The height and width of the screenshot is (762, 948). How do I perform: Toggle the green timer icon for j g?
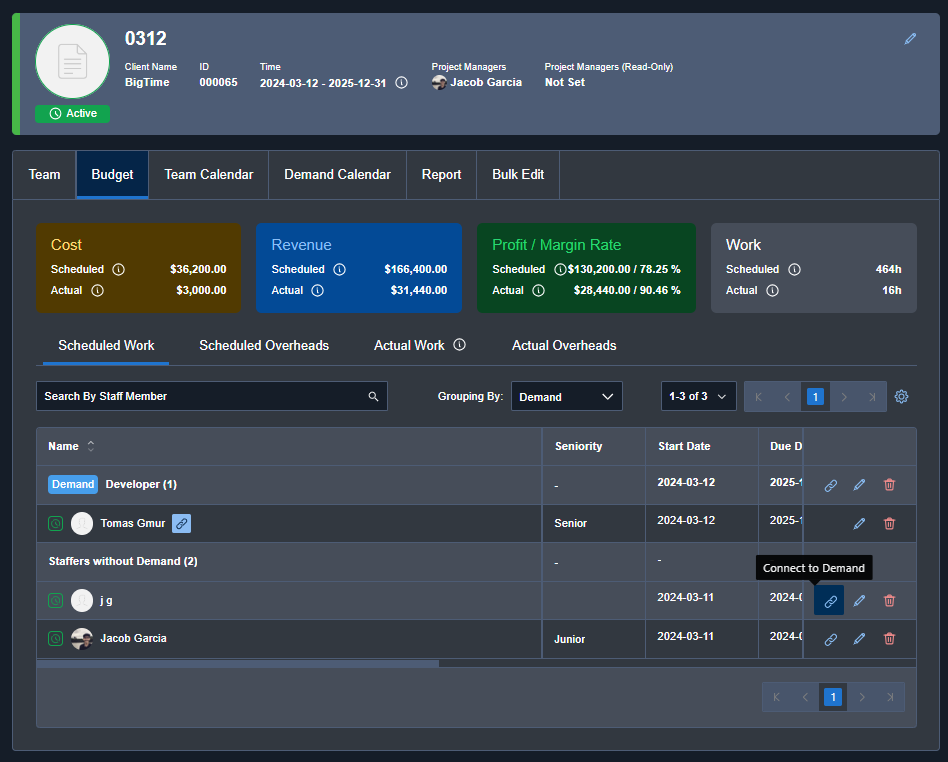(55, 600)
